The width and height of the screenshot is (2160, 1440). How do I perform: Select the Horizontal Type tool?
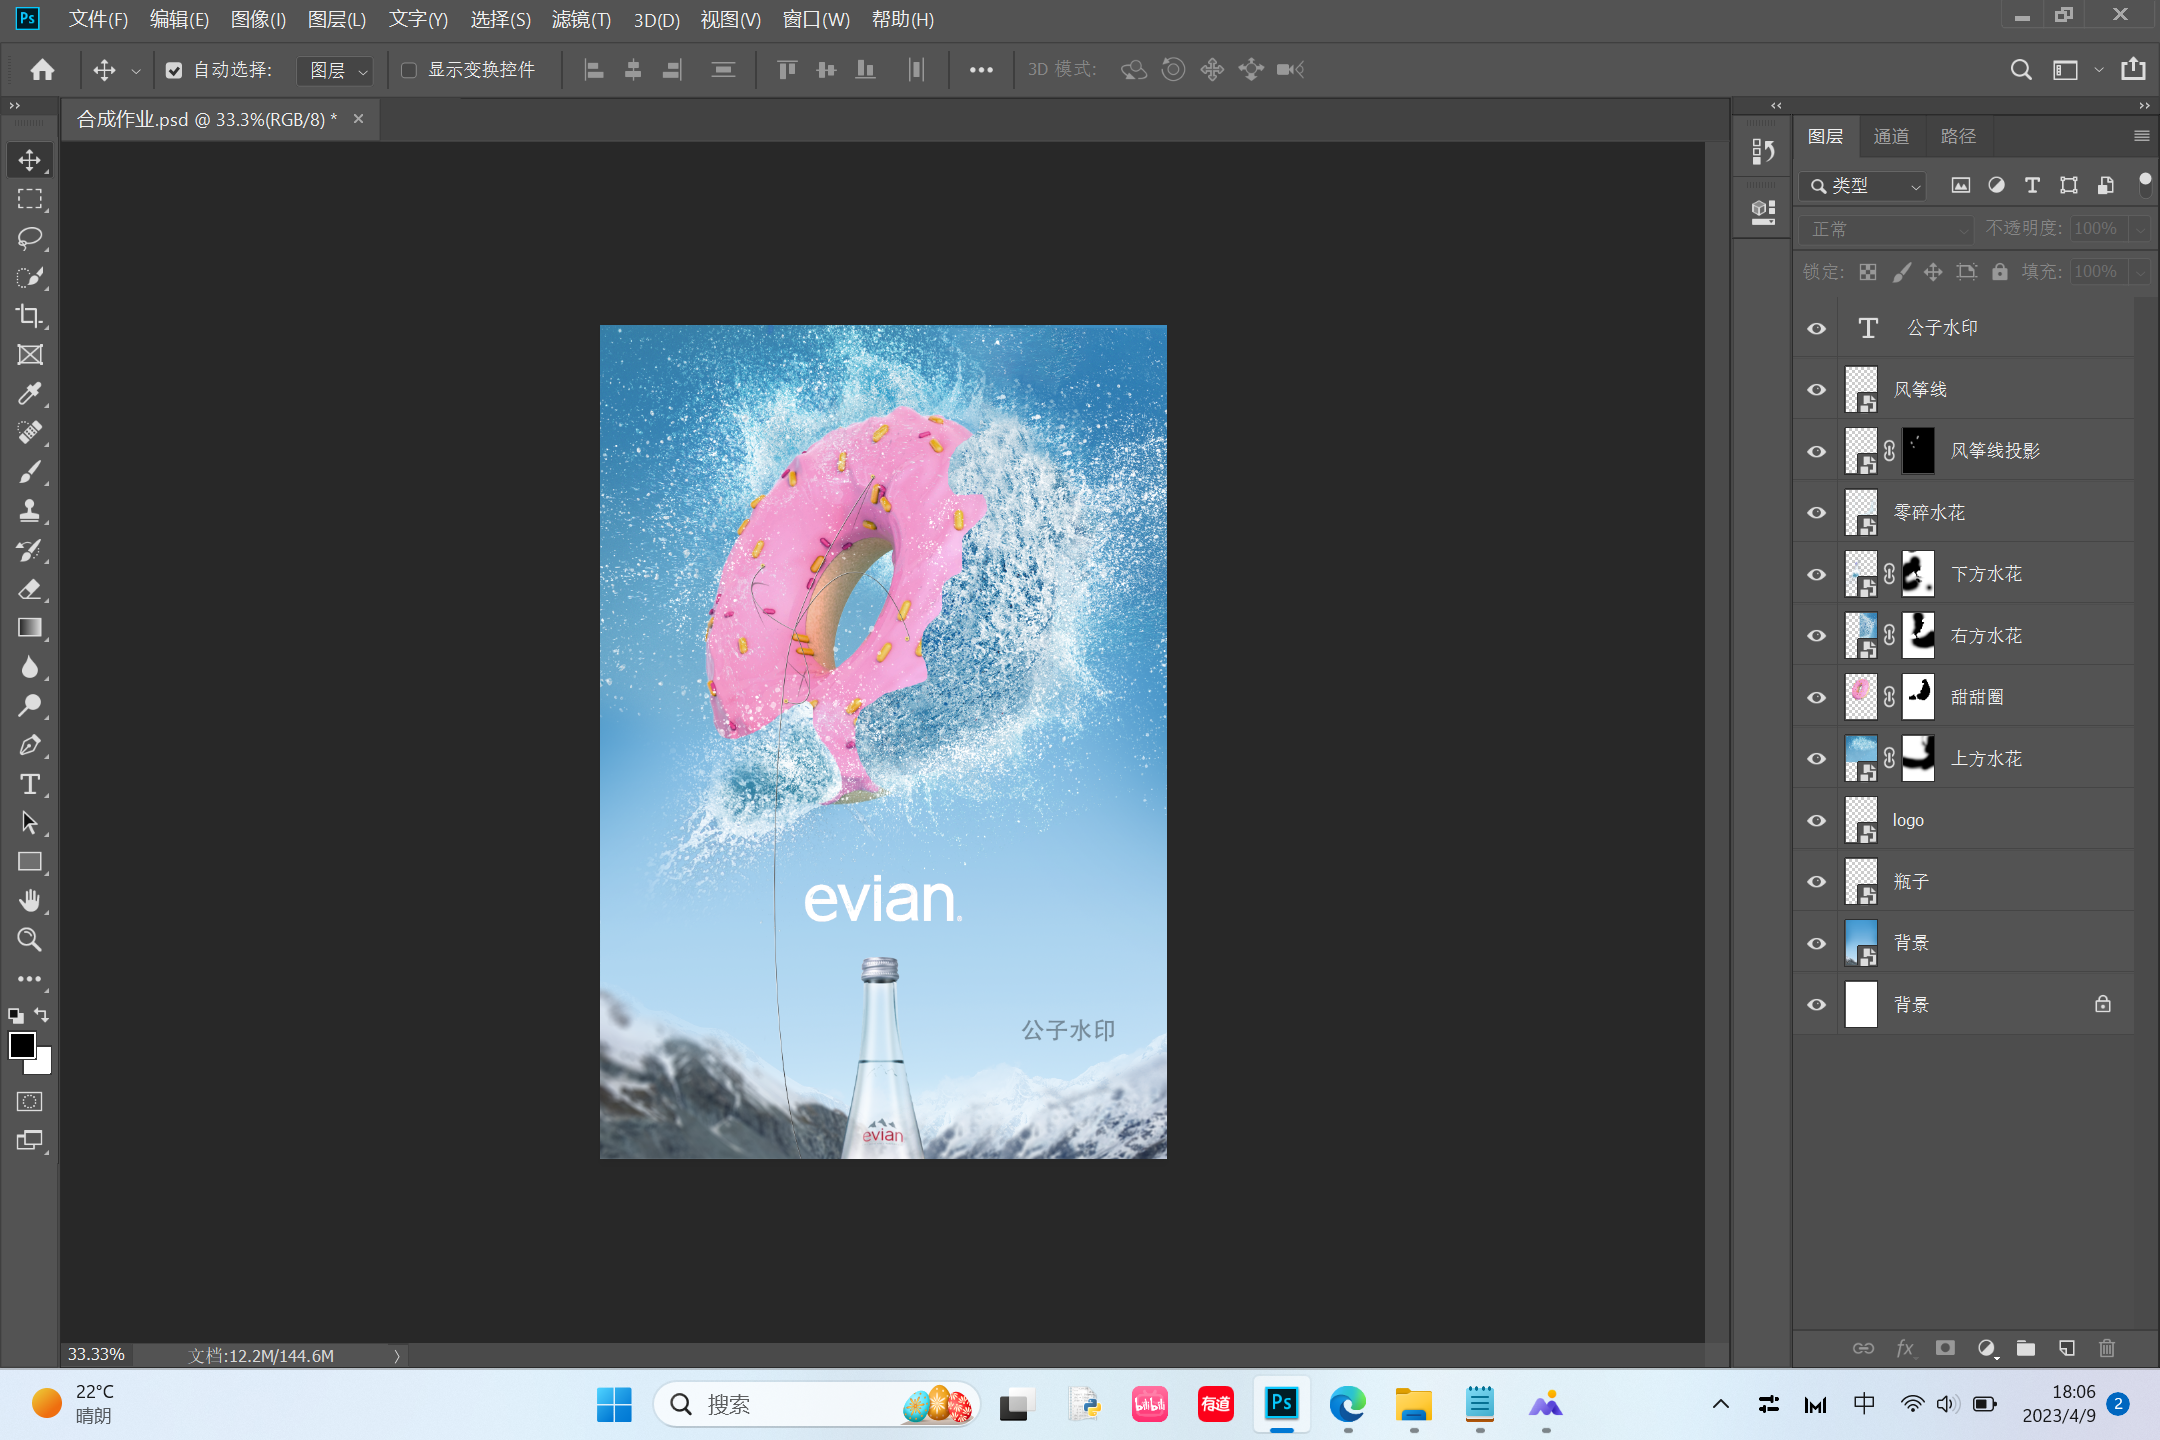[30, 784]
